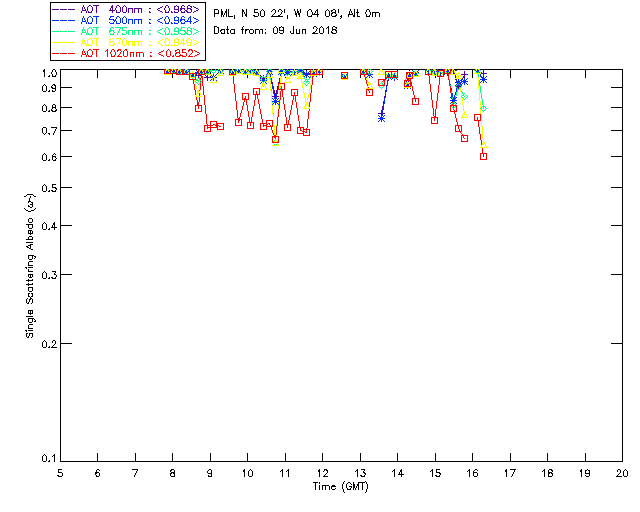Image resolution: width=640 pixels, height=512 pixels.
Task: Click the blue star data point near 13.5 hours
Action: pos(382,118)
